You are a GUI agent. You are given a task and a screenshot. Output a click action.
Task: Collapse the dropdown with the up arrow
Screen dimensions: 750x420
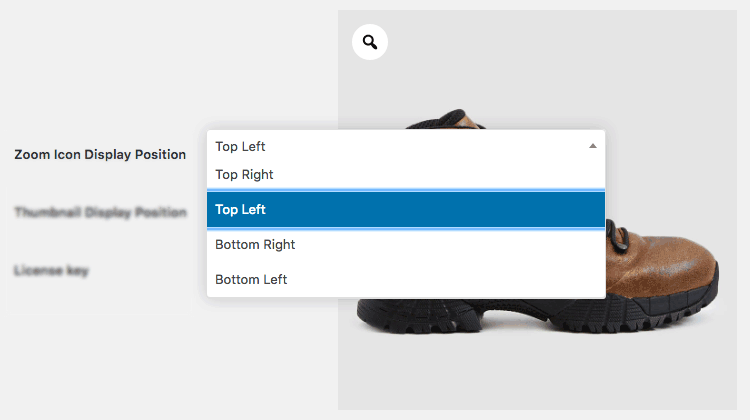pos(593,146)
